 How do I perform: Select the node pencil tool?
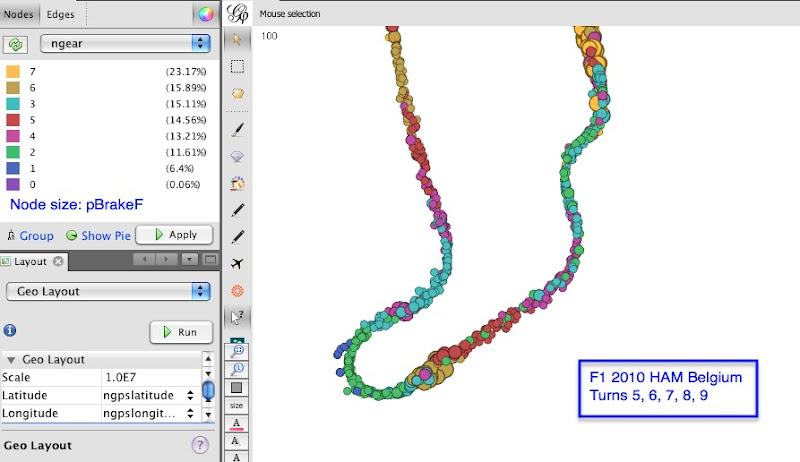click(237, 210)
